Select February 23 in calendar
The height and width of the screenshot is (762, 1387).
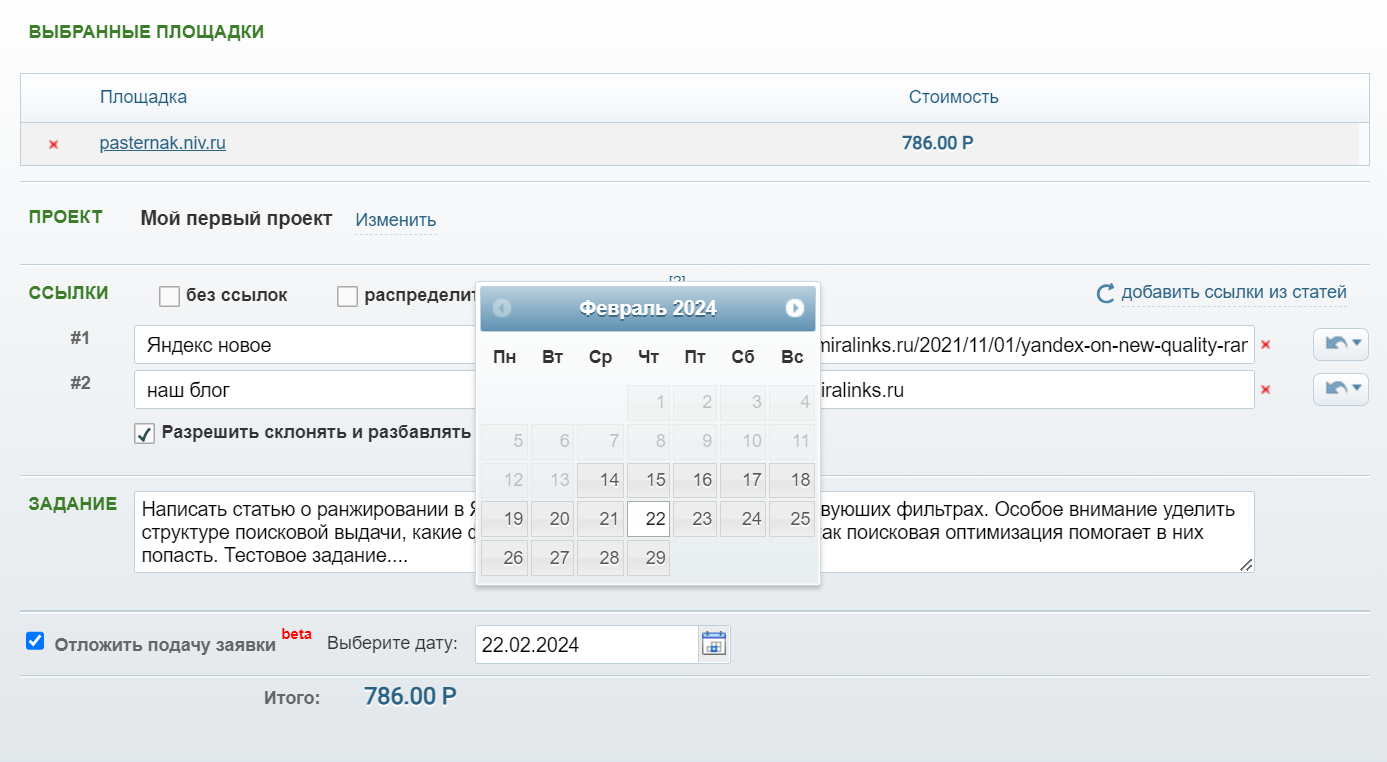click(695, 519)
